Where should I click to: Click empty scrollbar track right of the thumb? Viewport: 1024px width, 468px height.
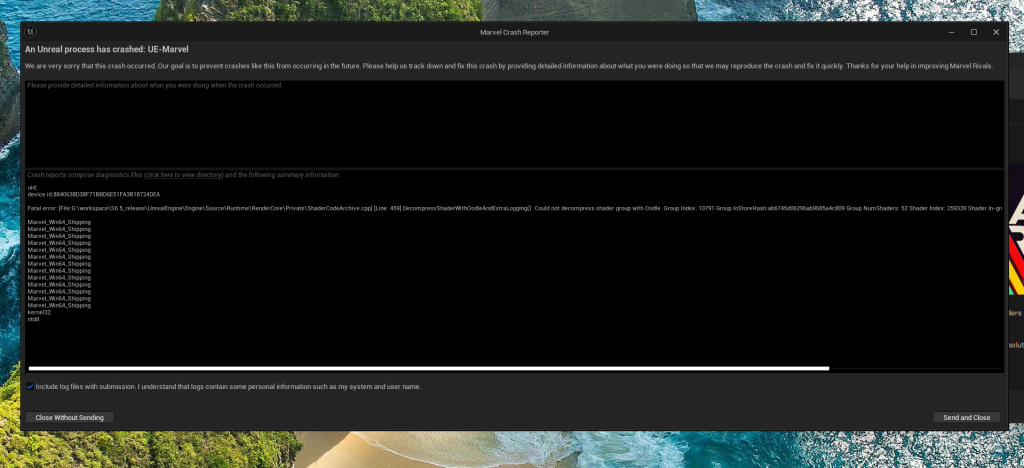tap(915, 368)
